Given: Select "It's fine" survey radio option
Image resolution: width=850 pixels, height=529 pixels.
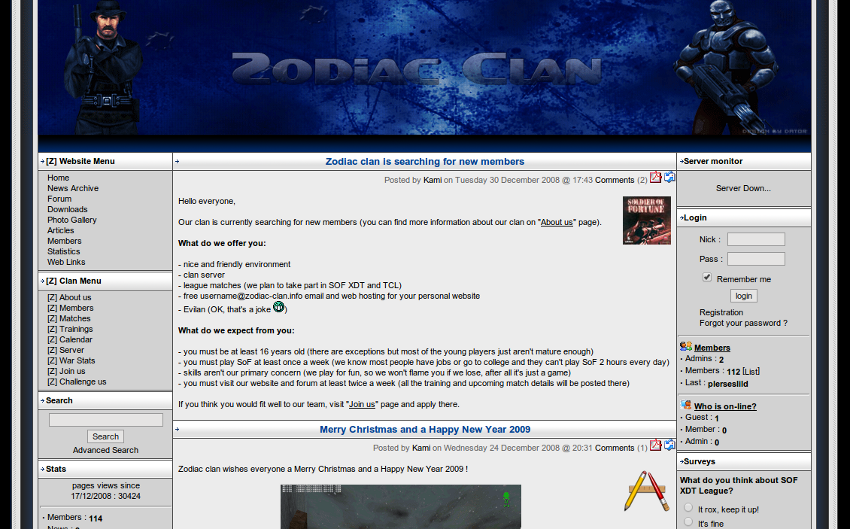Looking at the screenshot, I should 688,522.
